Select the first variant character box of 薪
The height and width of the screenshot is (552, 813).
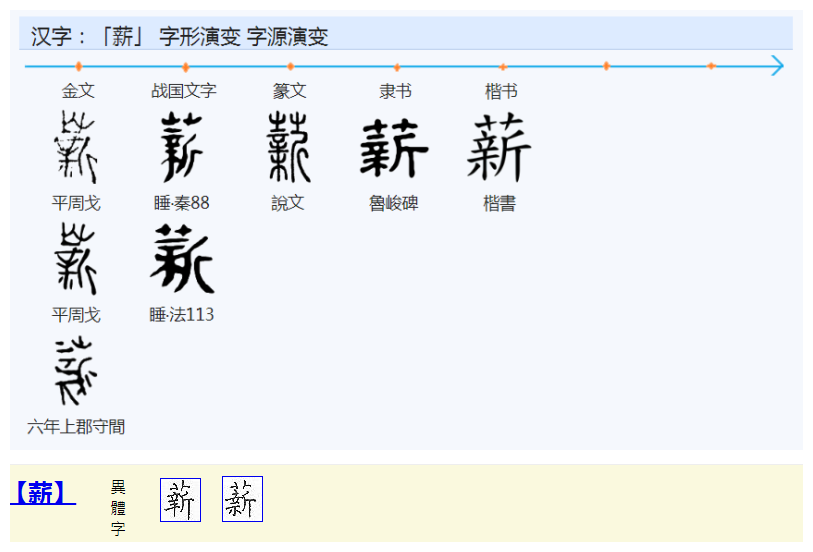[x=180, y=500]
